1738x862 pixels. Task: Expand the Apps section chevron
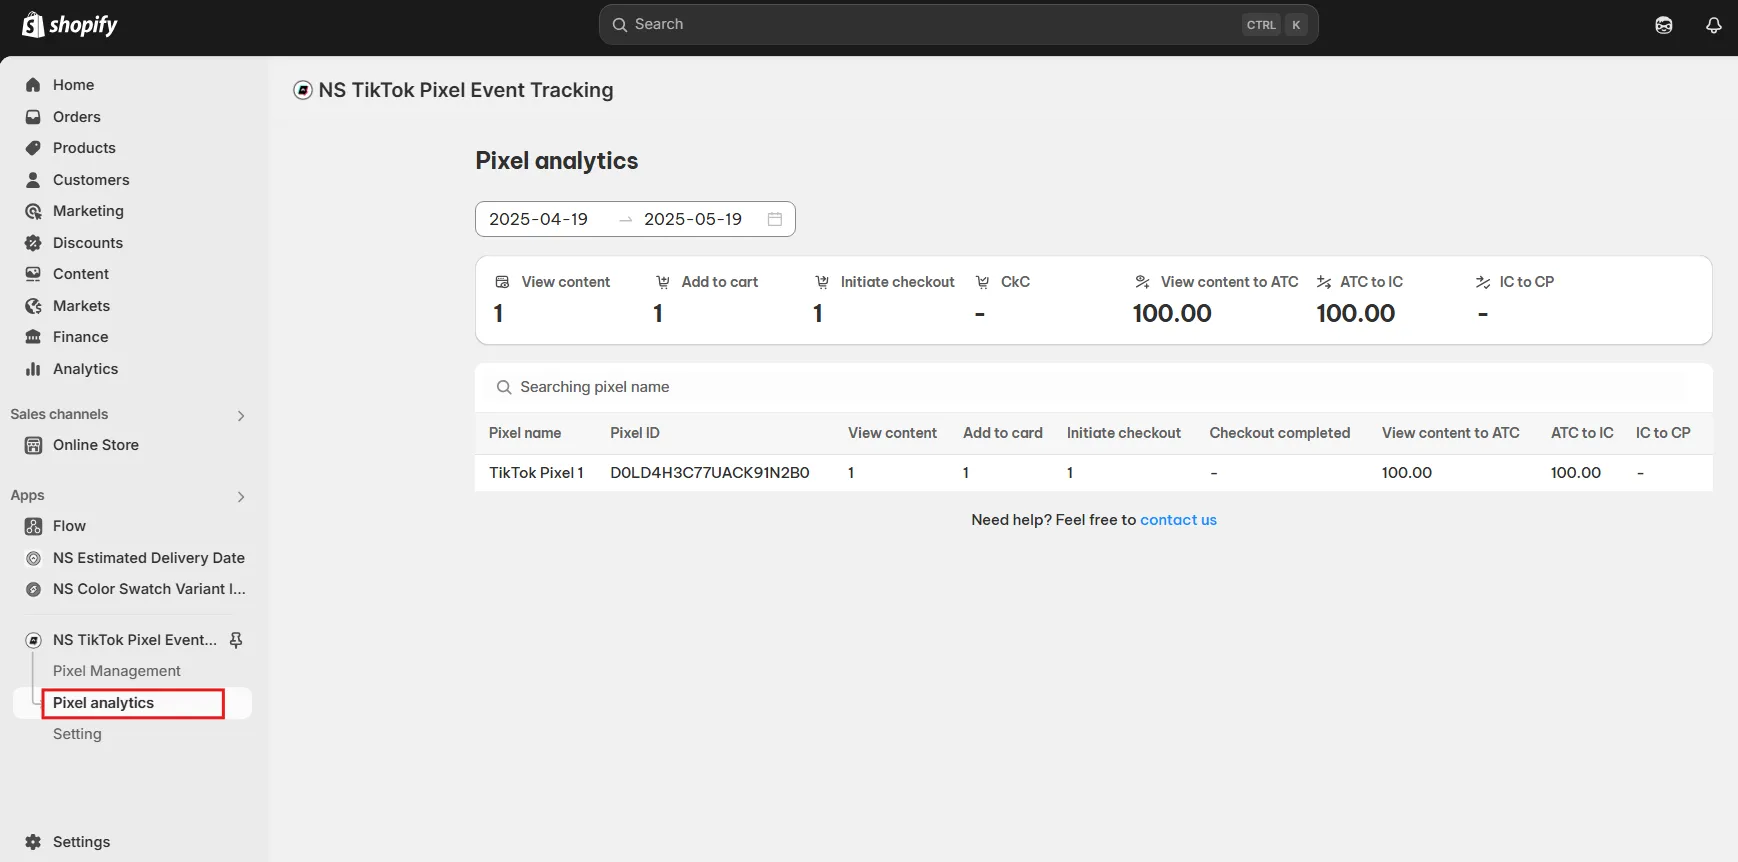coord(241,497)
